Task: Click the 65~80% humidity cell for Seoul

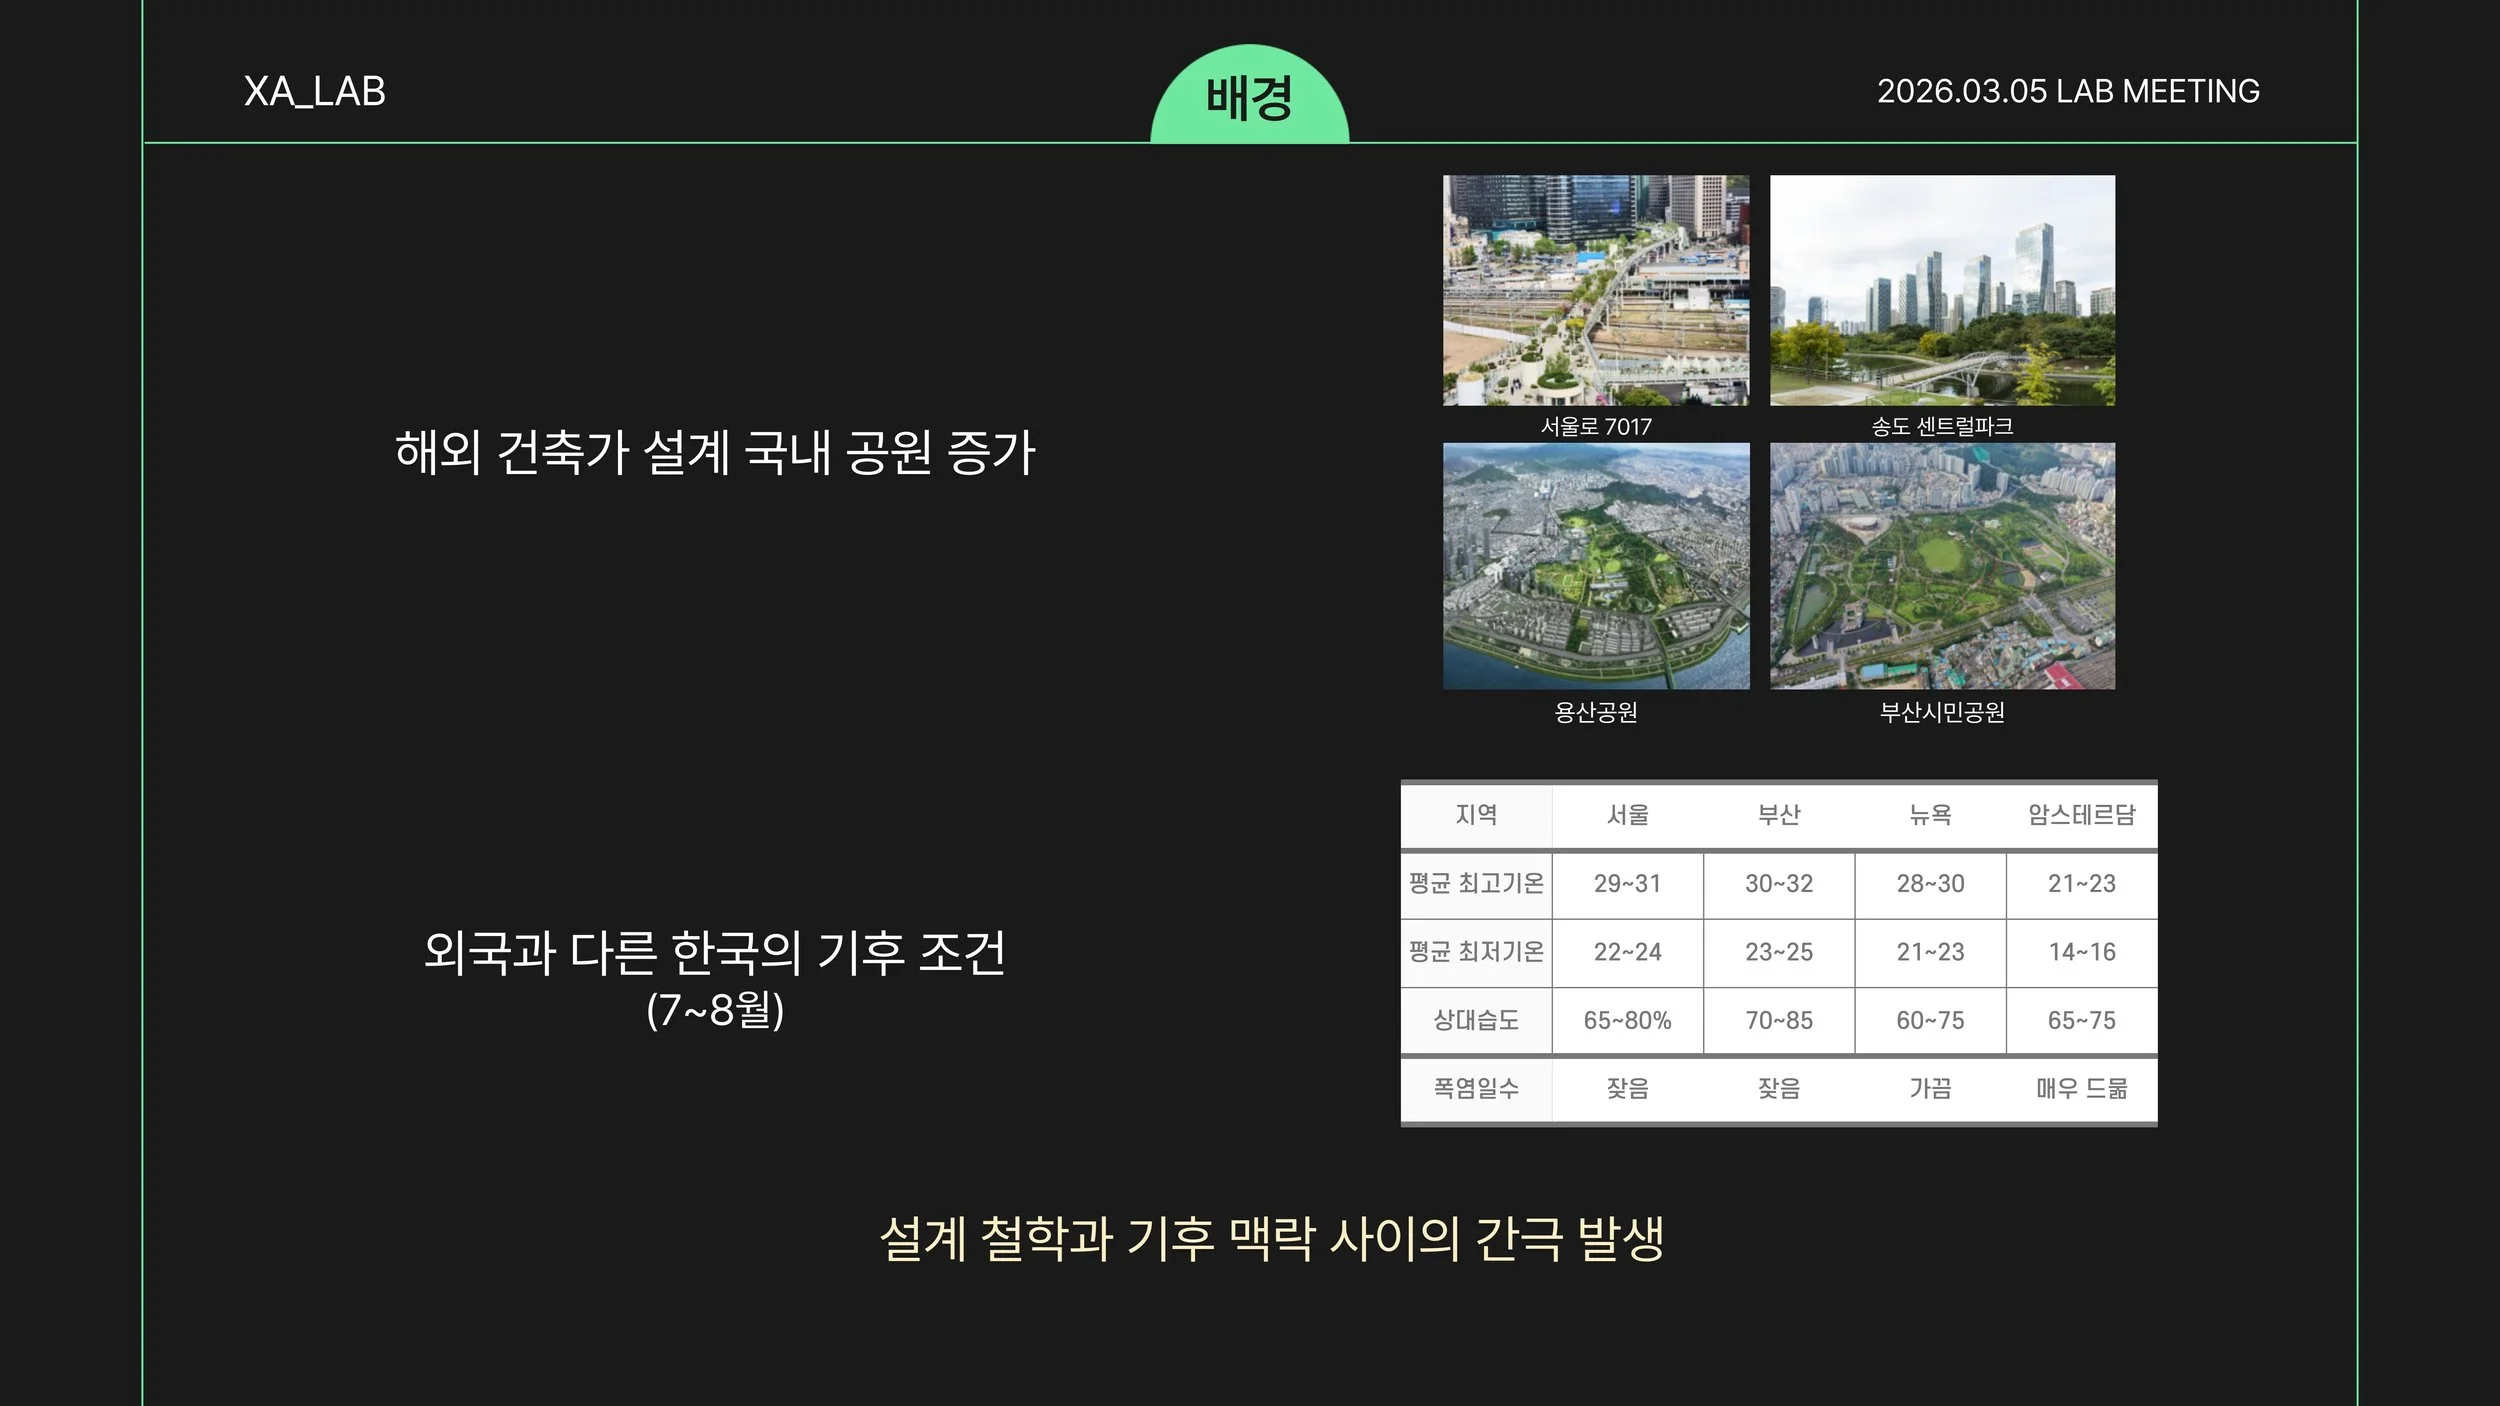Action: tap(1627, 1021)
